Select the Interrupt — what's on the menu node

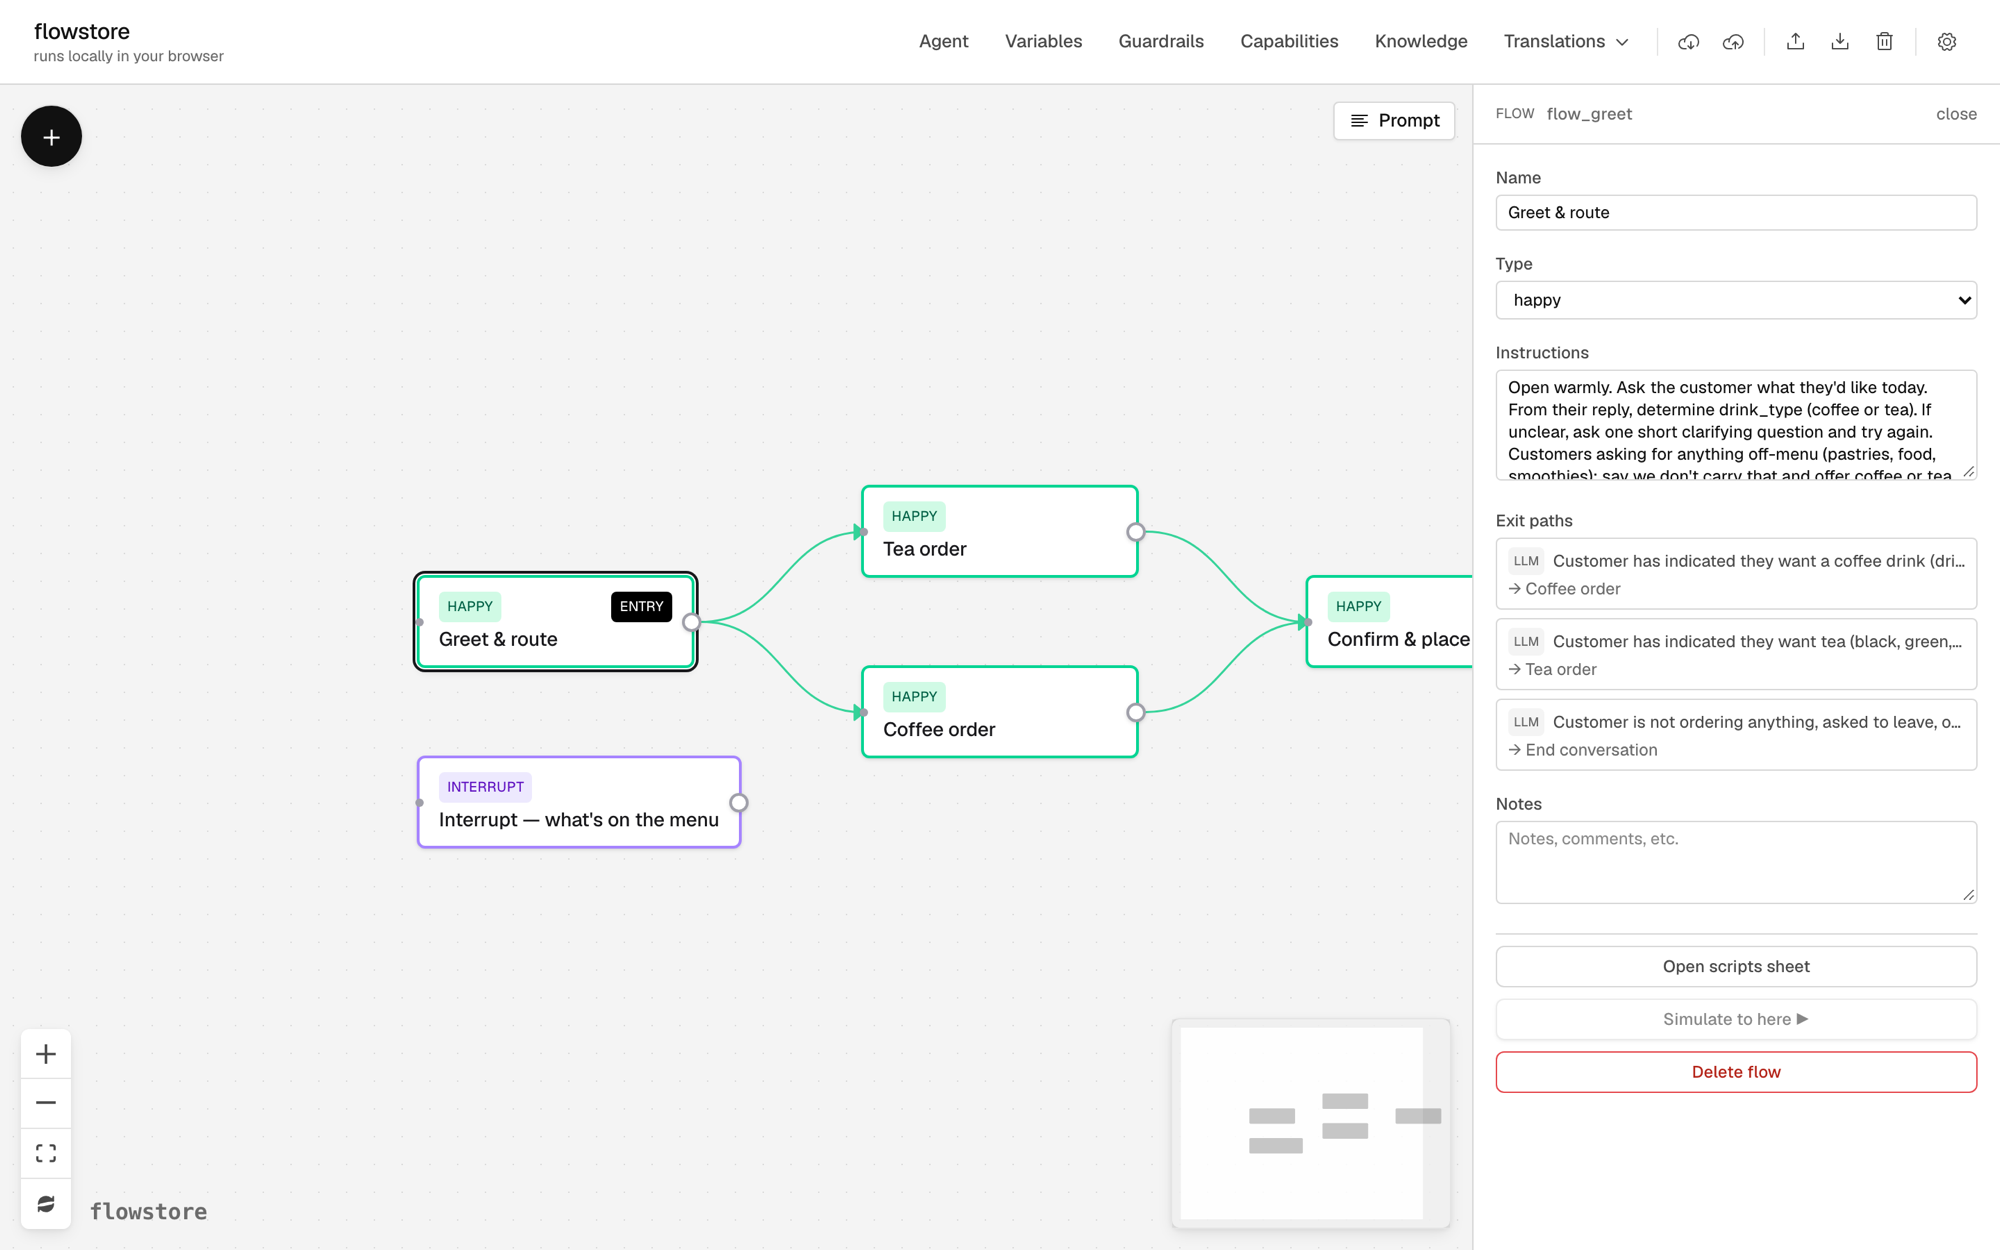click(x=579, y=802)
